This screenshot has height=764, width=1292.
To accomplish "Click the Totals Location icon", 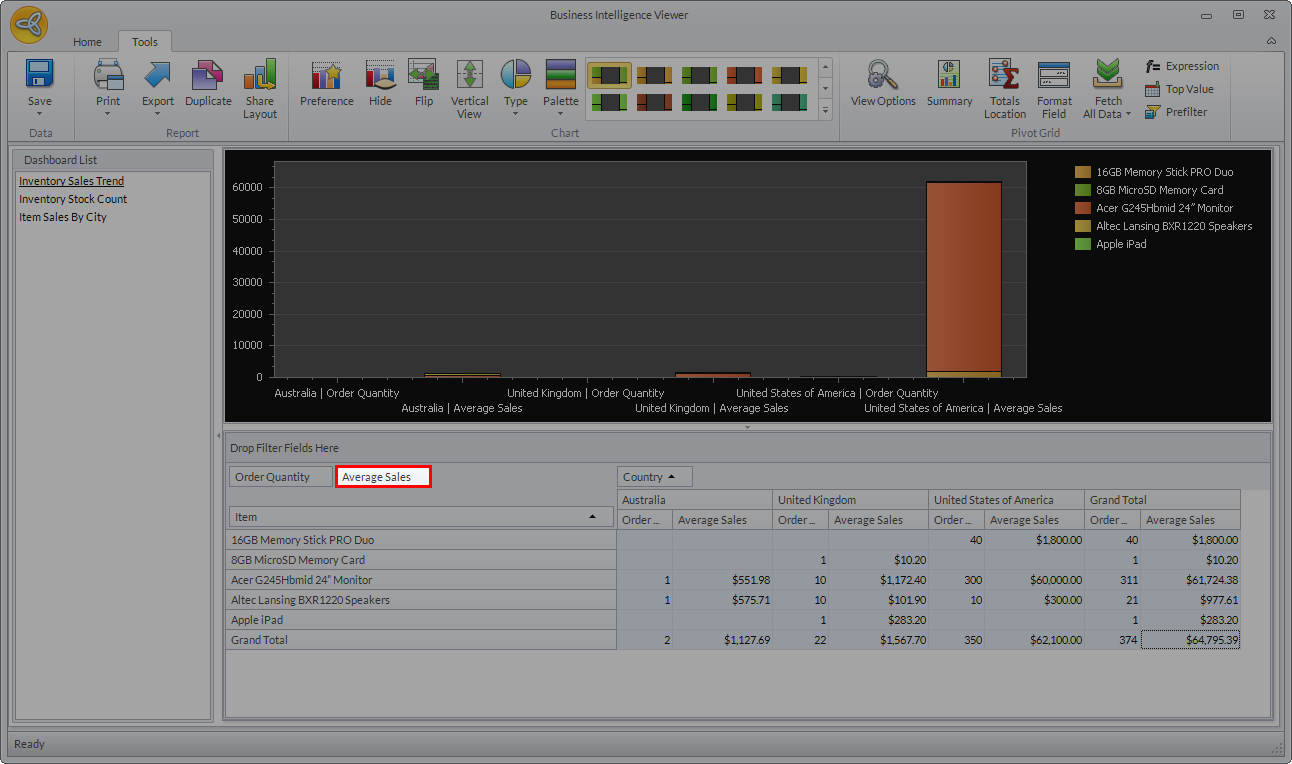I will [1004, 76].
